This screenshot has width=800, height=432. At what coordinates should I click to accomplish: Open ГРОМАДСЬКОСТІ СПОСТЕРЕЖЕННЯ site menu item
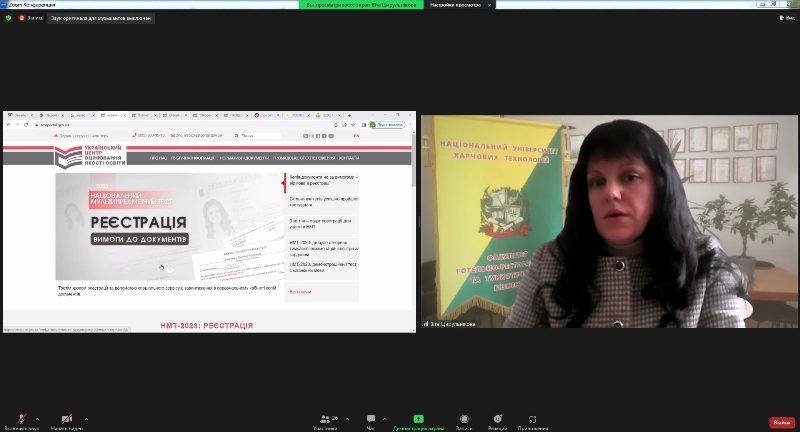pos(304,158)
